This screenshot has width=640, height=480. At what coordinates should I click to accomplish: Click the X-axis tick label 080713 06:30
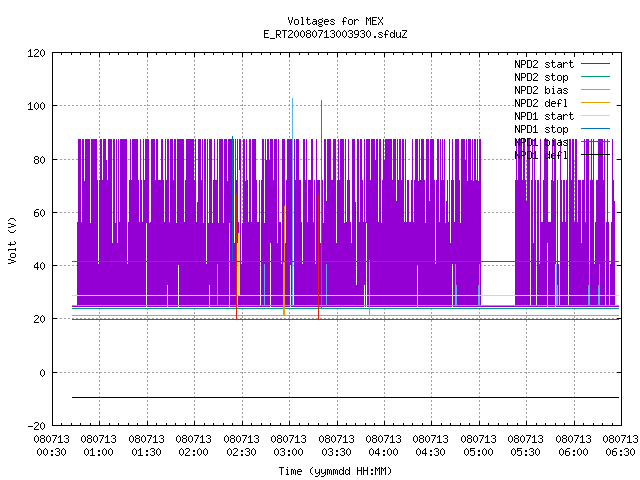click(x=620, y=446)
